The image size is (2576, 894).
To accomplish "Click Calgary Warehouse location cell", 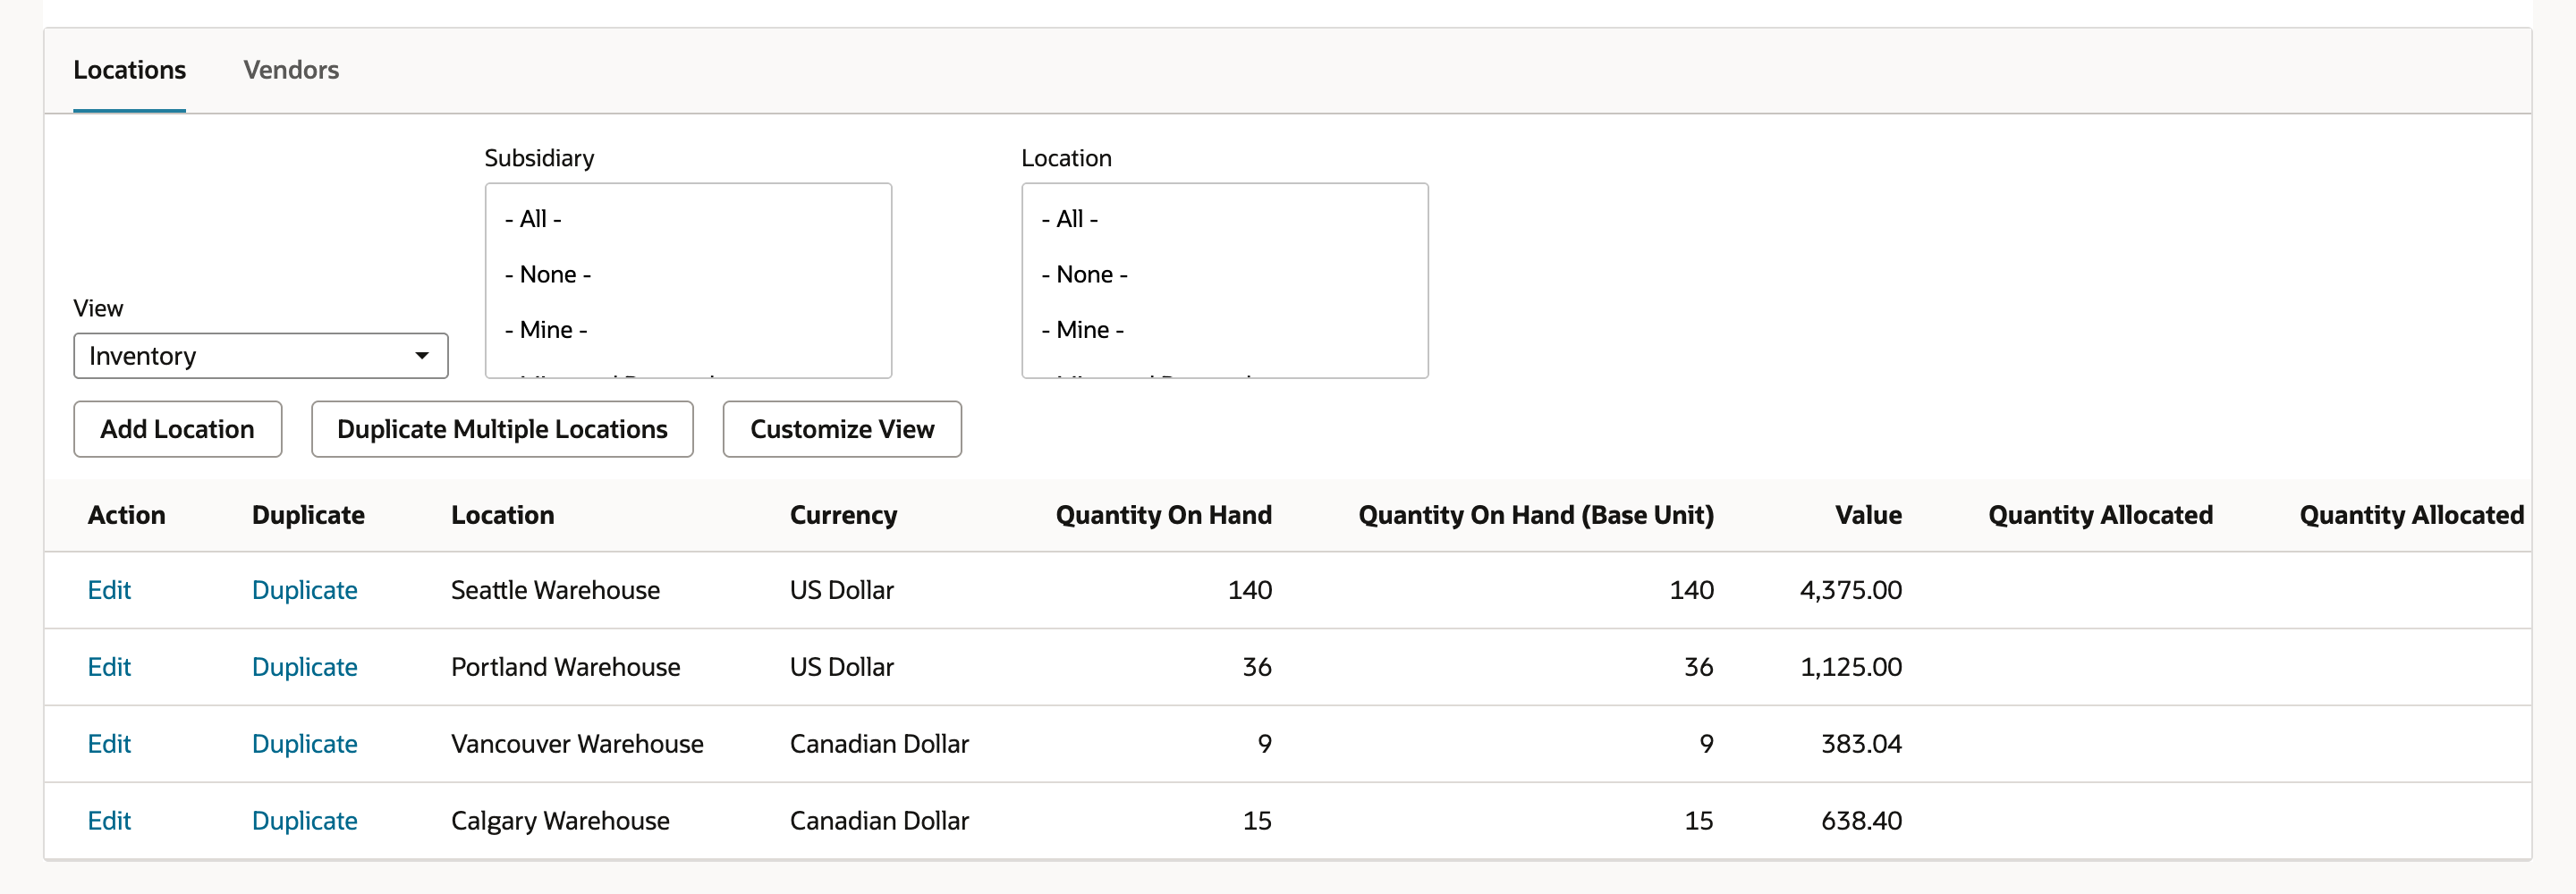I will click(x=561, y=821).
